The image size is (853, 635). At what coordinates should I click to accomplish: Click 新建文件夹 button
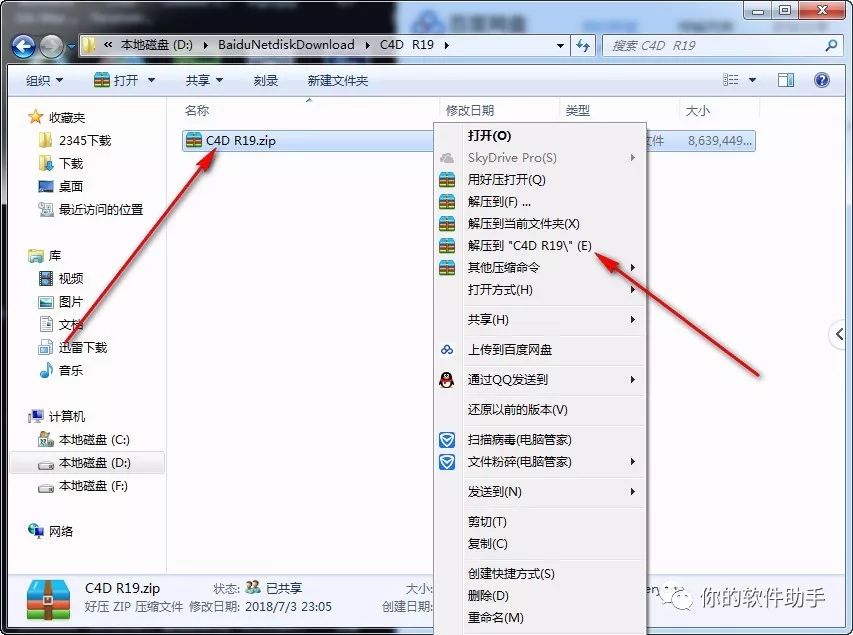[x=337, y=81]
